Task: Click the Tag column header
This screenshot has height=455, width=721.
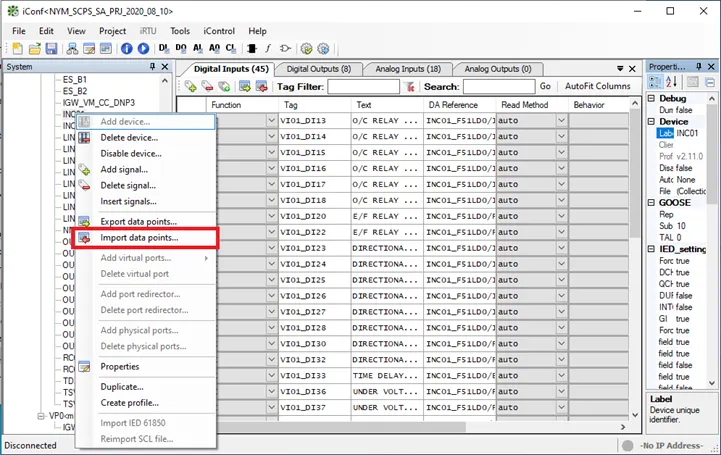Action: click(315, 105)
